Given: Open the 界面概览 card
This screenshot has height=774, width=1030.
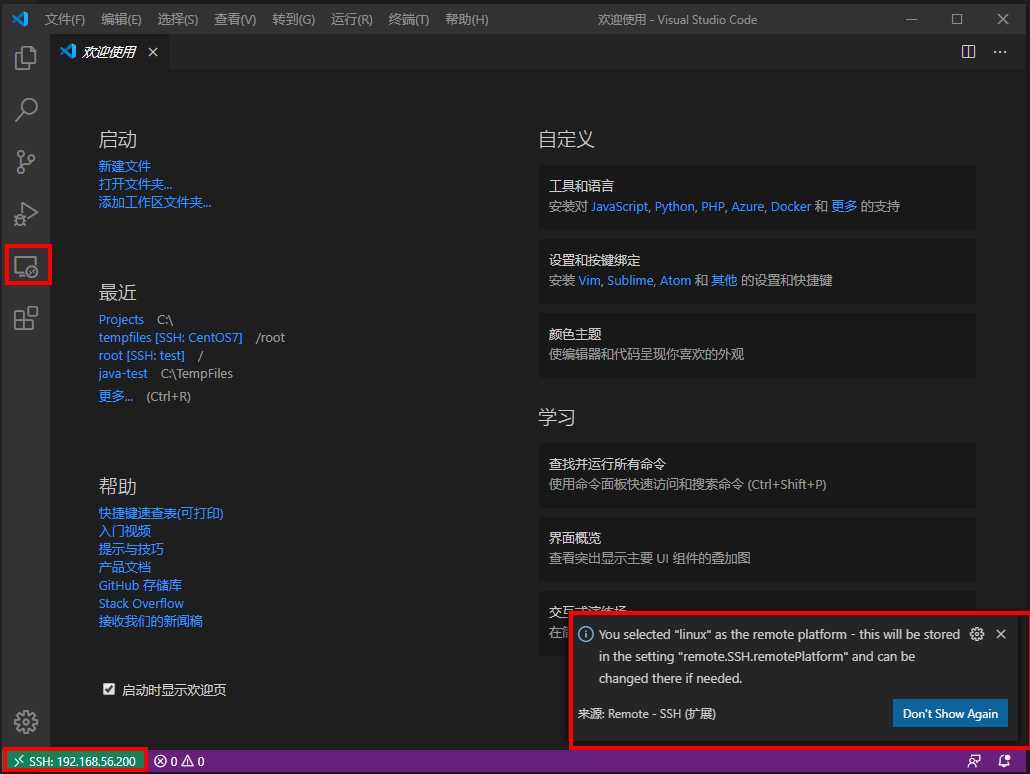Looking at the screenshot, I should coord(757,549).
